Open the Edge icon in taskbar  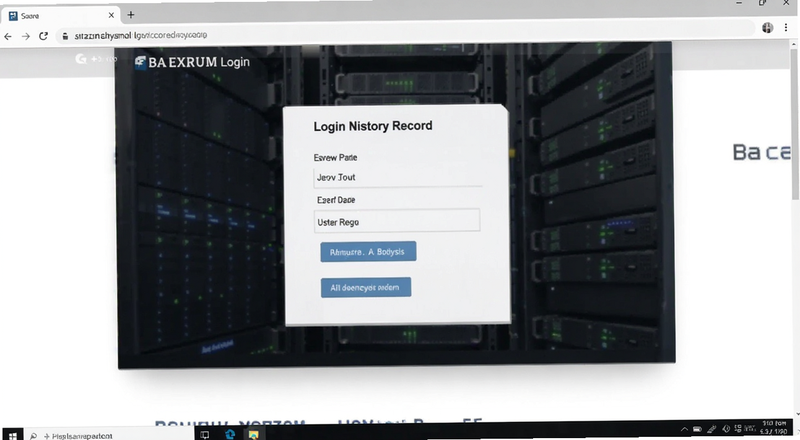(x=230, y=434)
